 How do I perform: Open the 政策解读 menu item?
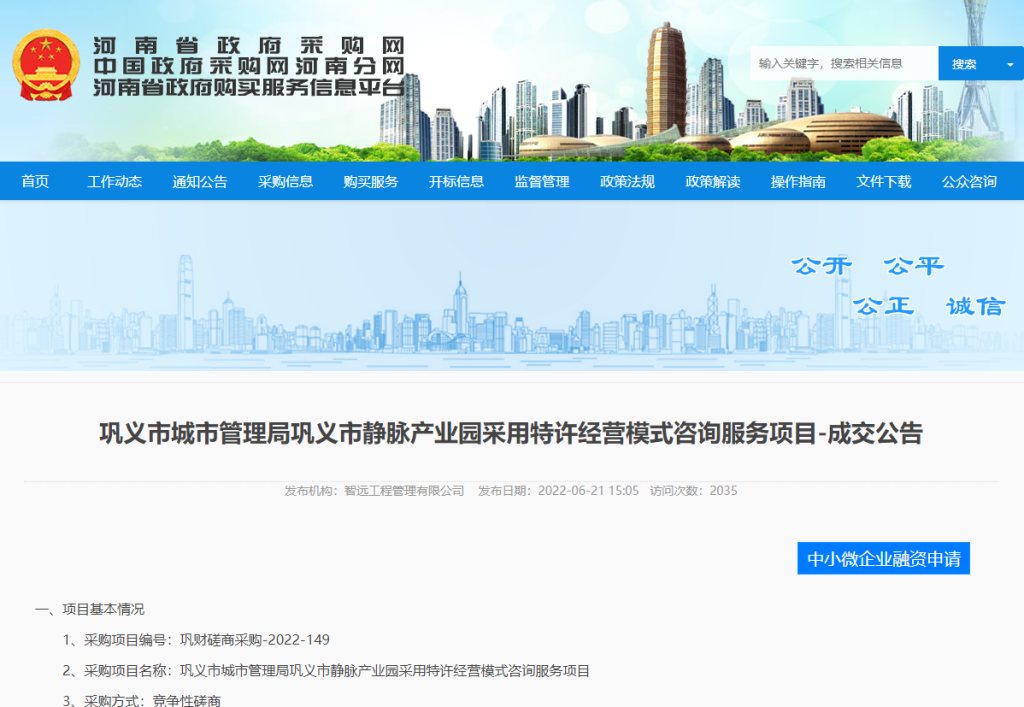[x=713, y=181]
